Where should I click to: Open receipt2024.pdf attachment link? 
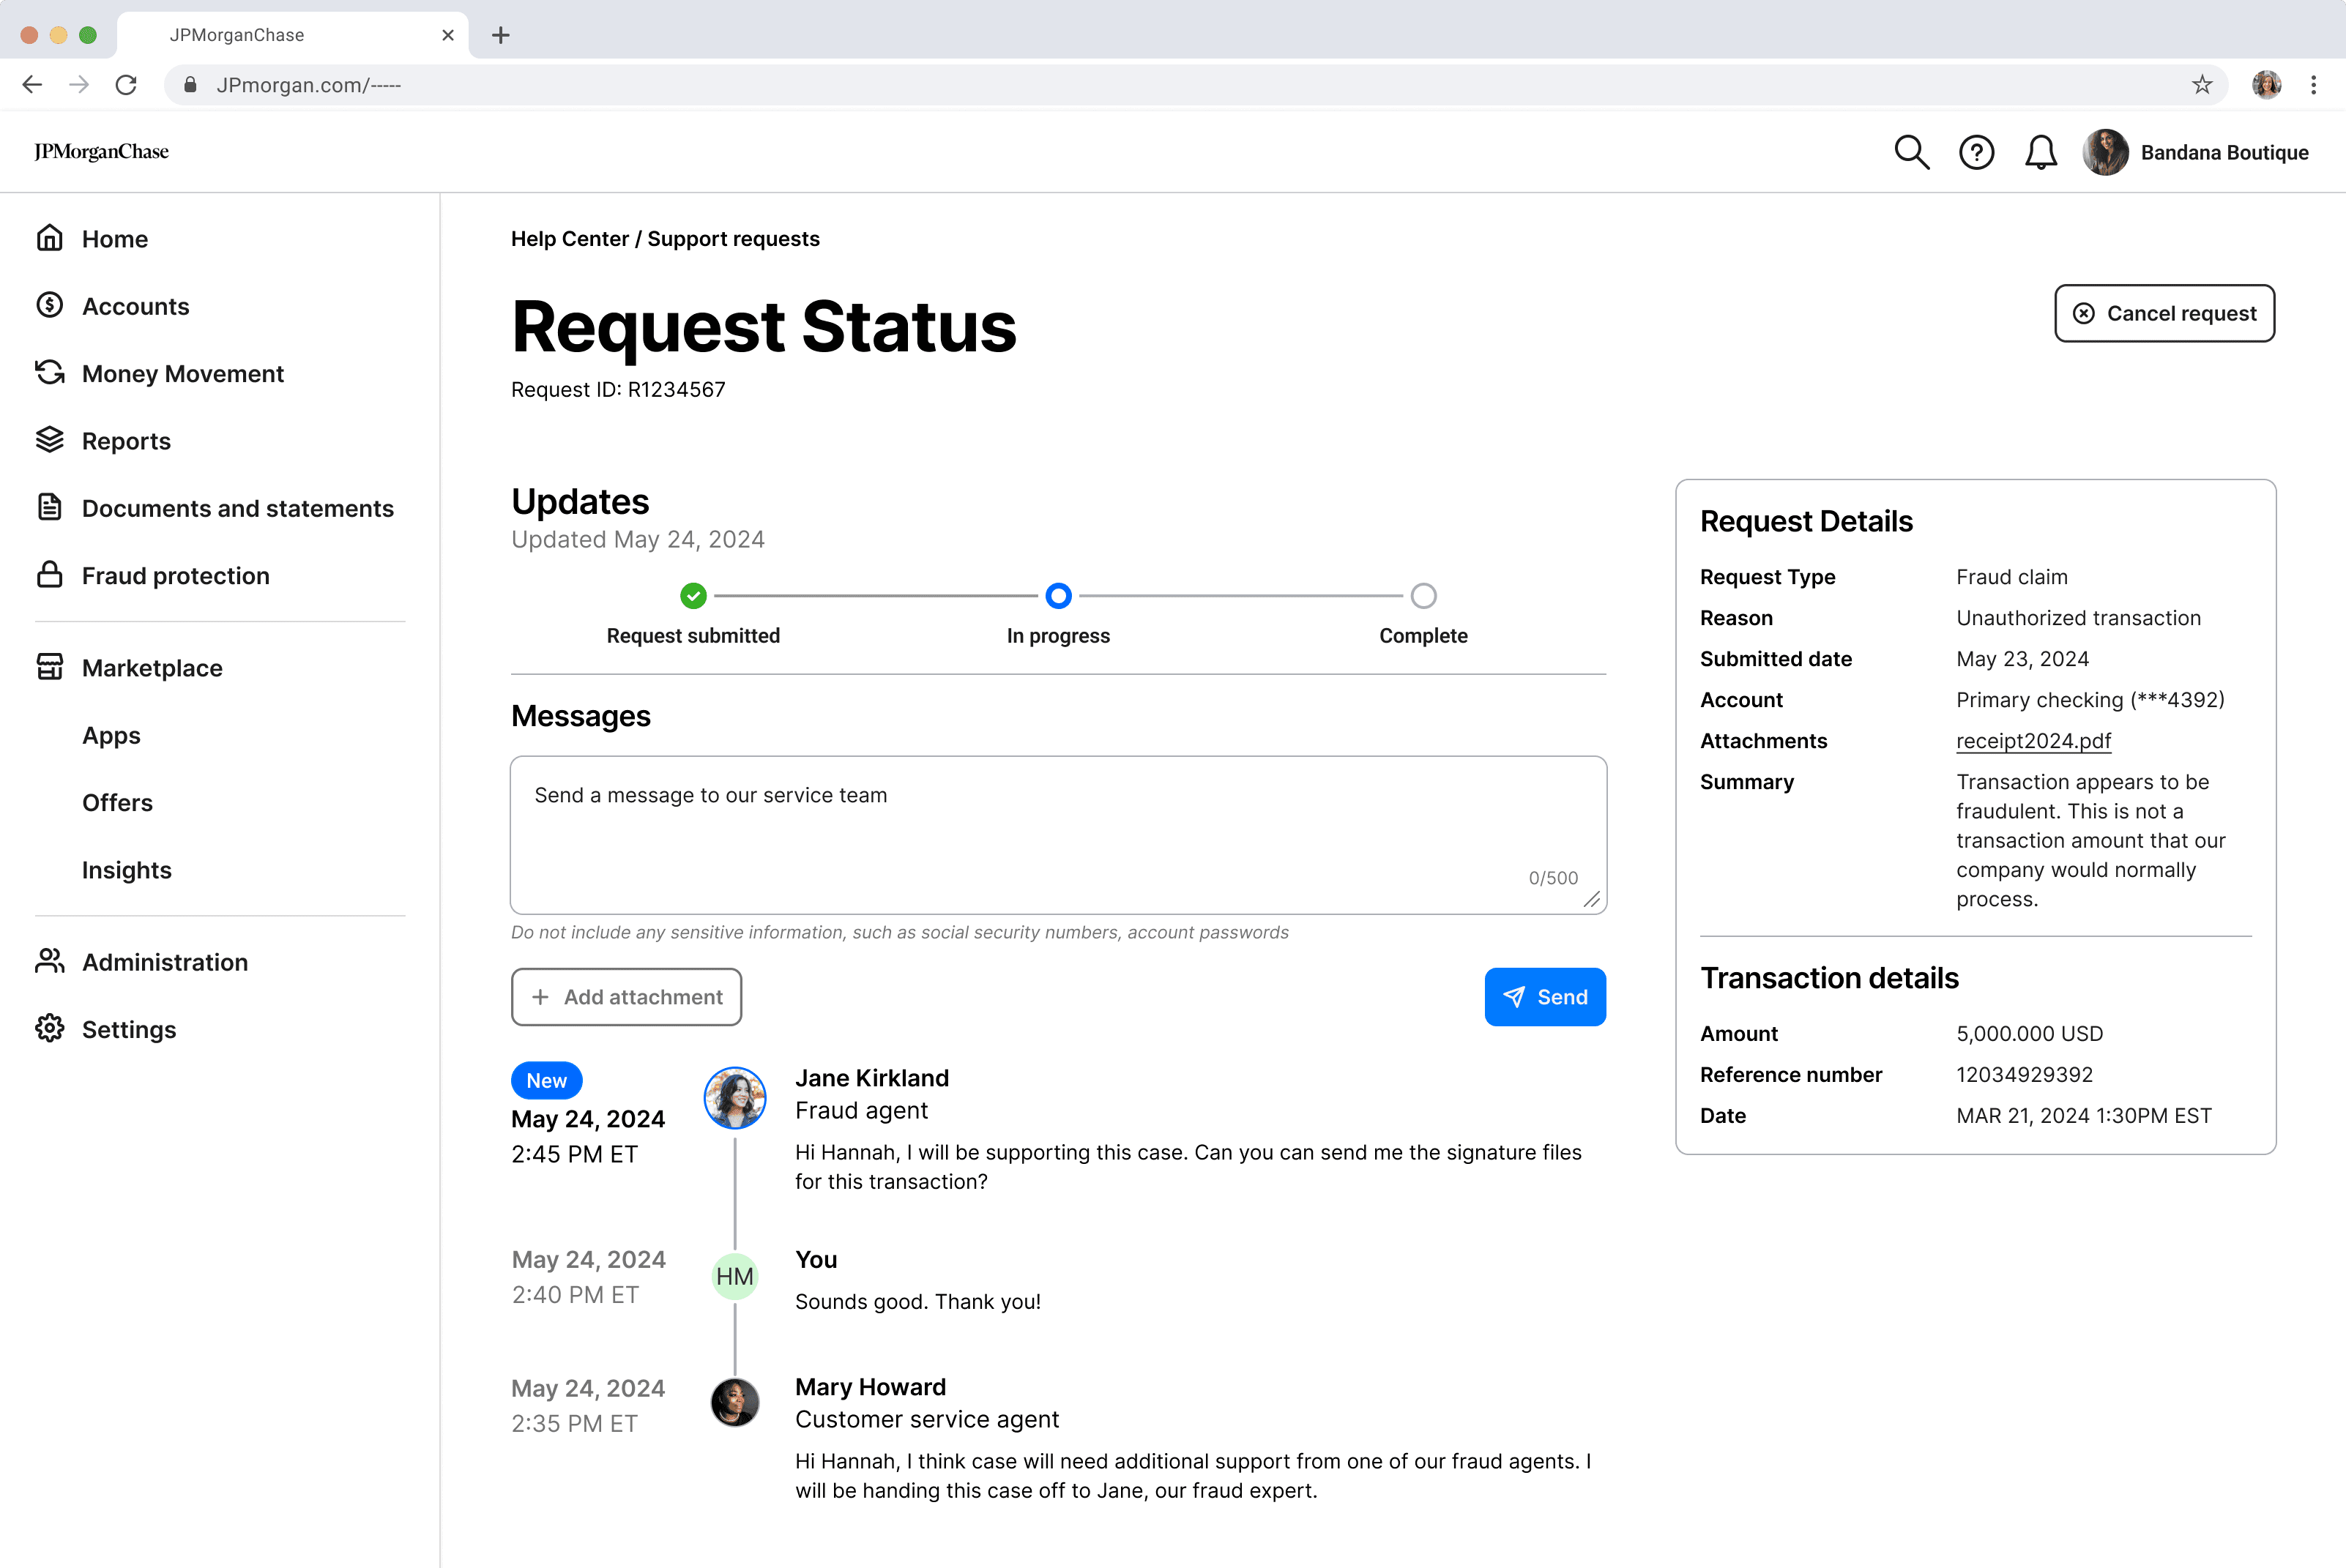[2033, 741]
